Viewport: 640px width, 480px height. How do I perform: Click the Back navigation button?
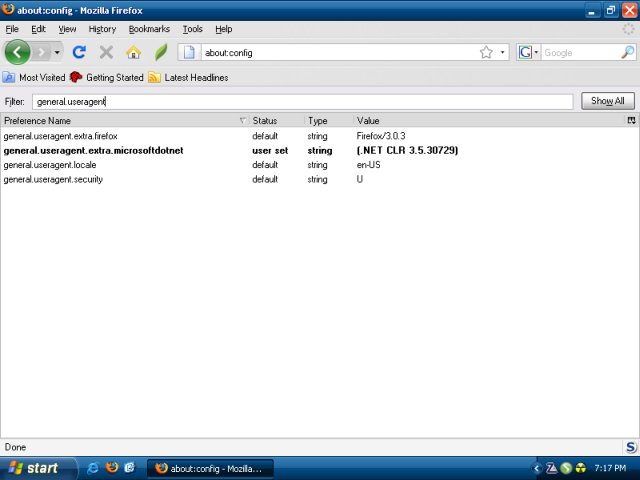[18, 52]
